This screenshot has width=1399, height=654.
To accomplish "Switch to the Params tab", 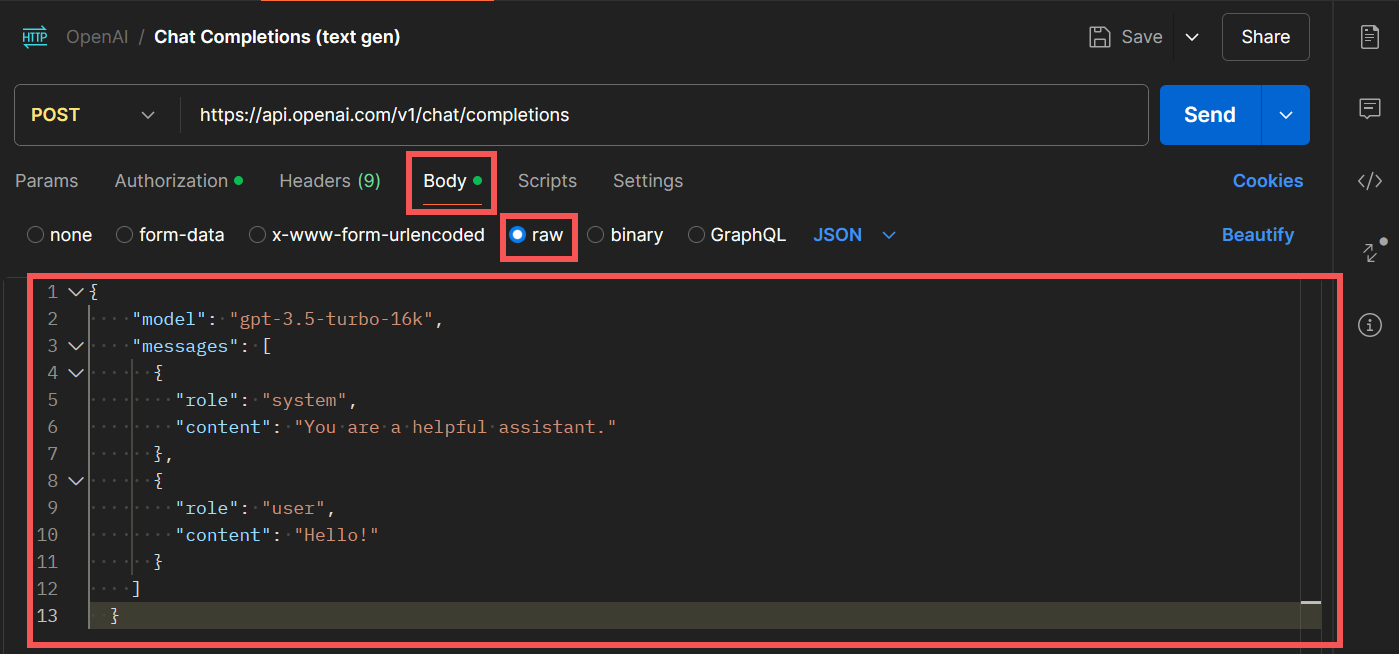I will tap(46, 181).
